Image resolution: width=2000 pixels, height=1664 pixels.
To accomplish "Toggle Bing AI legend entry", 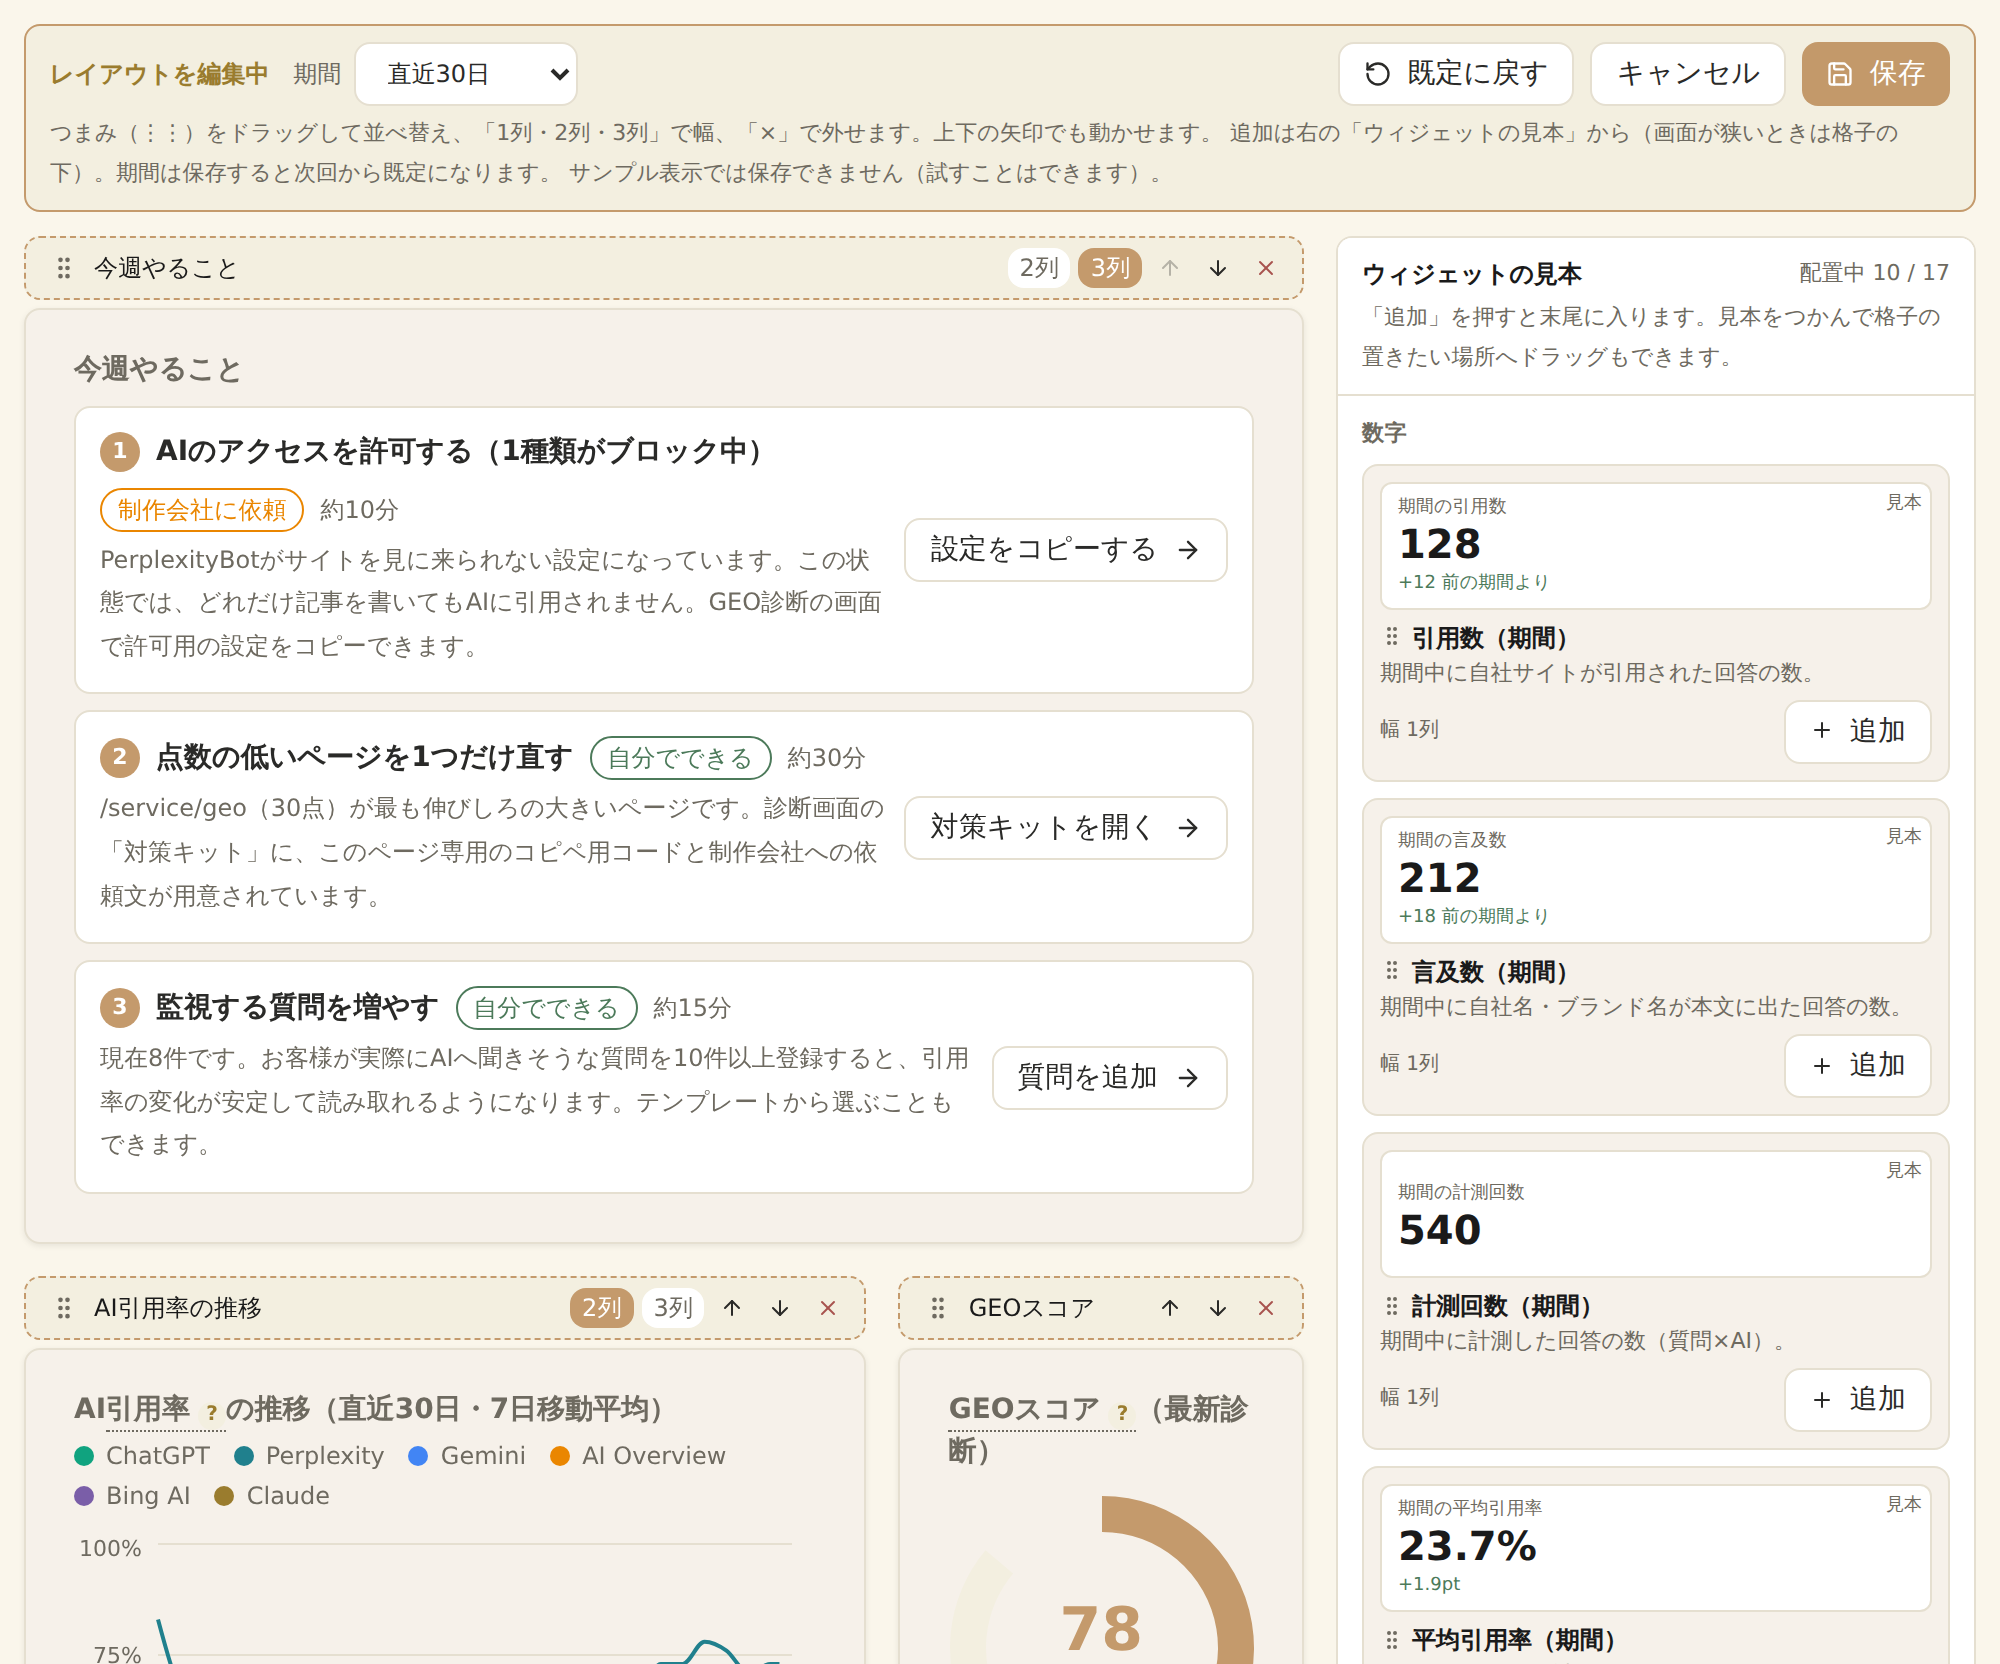I will 132,1496.
